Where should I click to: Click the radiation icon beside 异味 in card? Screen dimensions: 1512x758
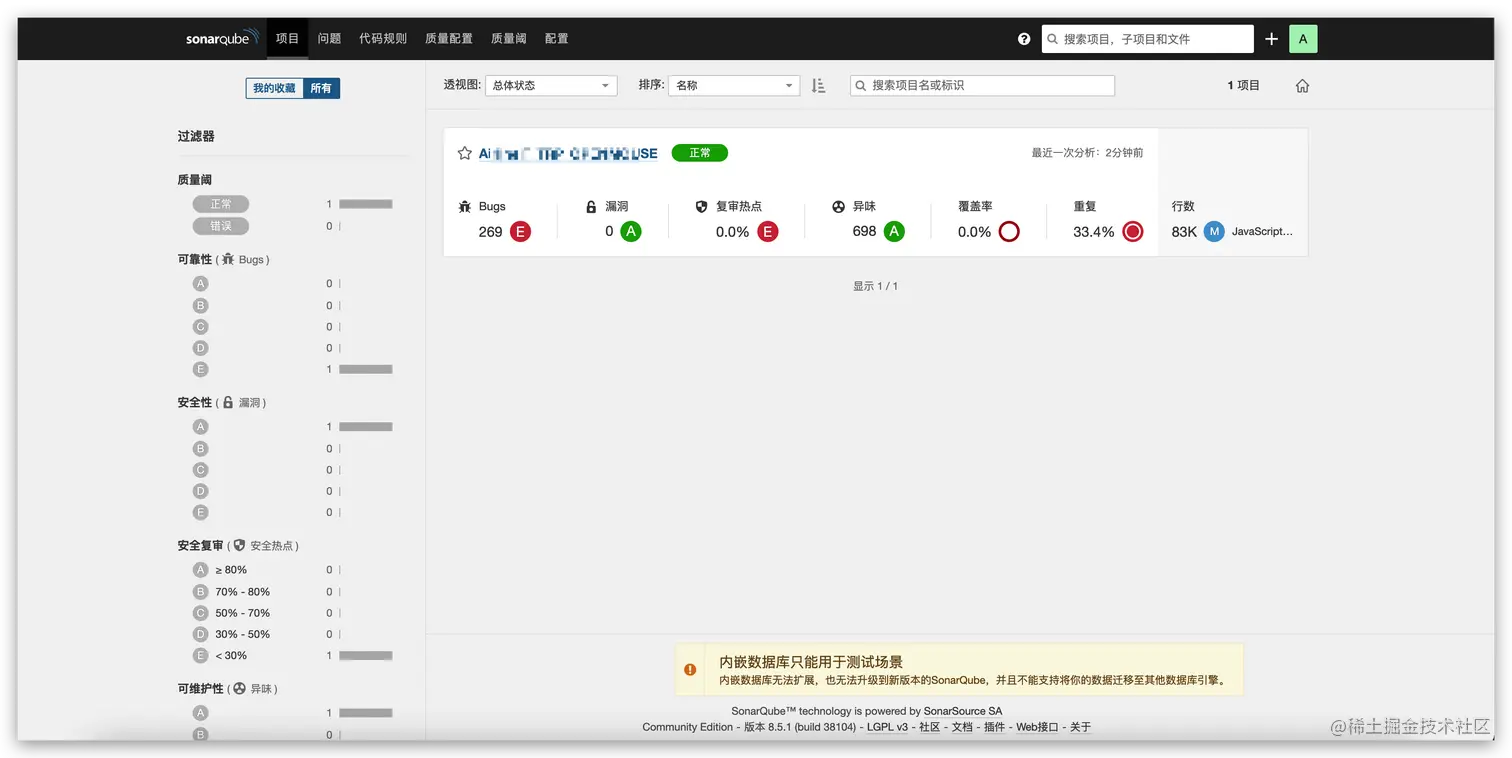(x=838, y=207)
